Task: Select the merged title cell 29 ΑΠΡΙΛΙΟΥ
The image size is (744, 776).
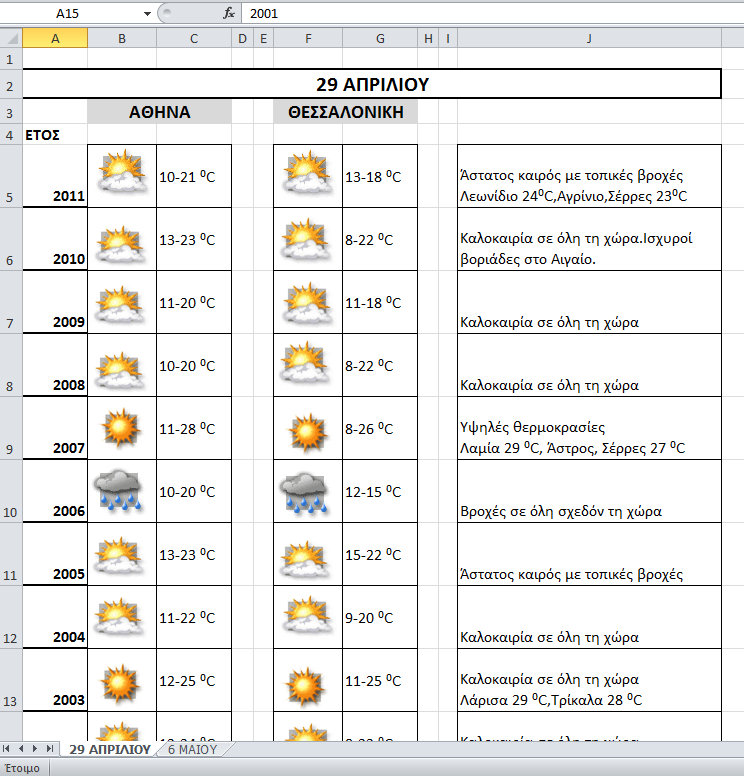Action: tap(371, 84)
